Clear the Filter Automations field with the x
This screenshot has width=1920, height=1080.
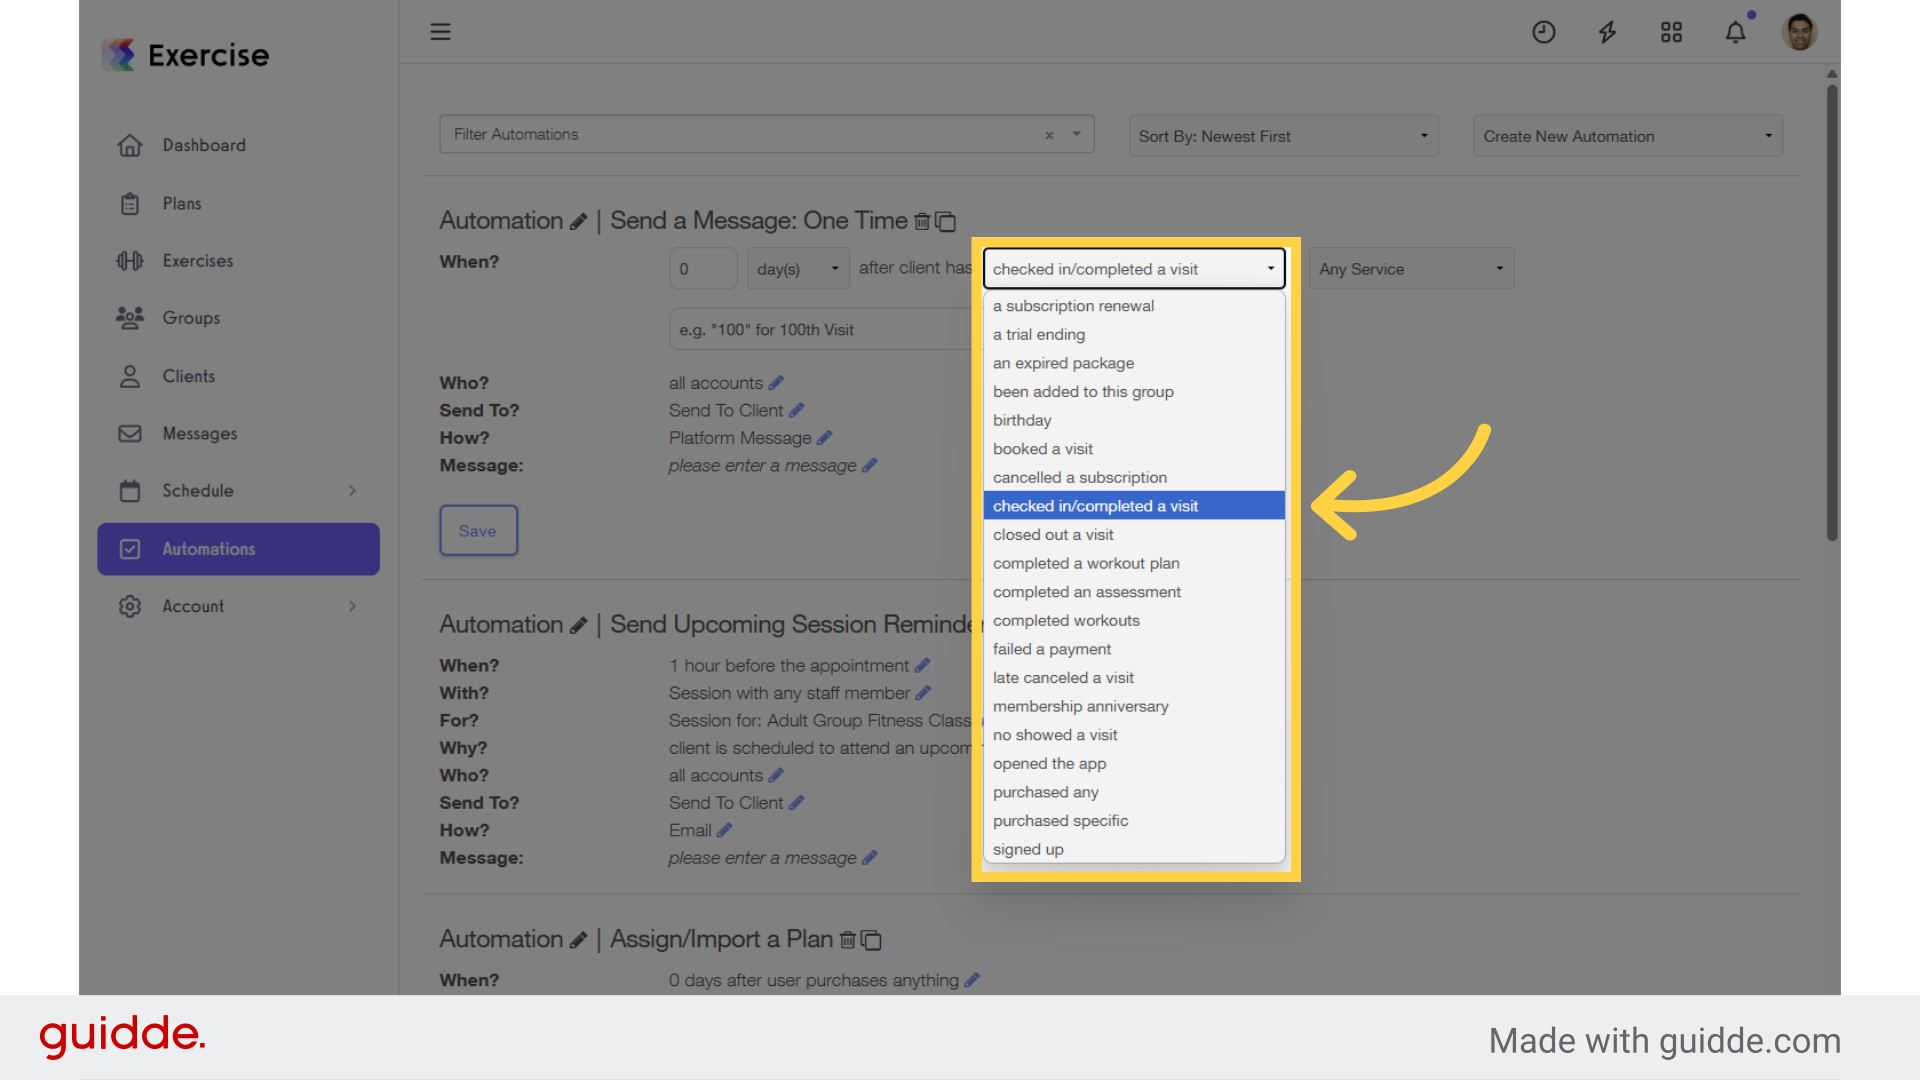coord(1049,135)
